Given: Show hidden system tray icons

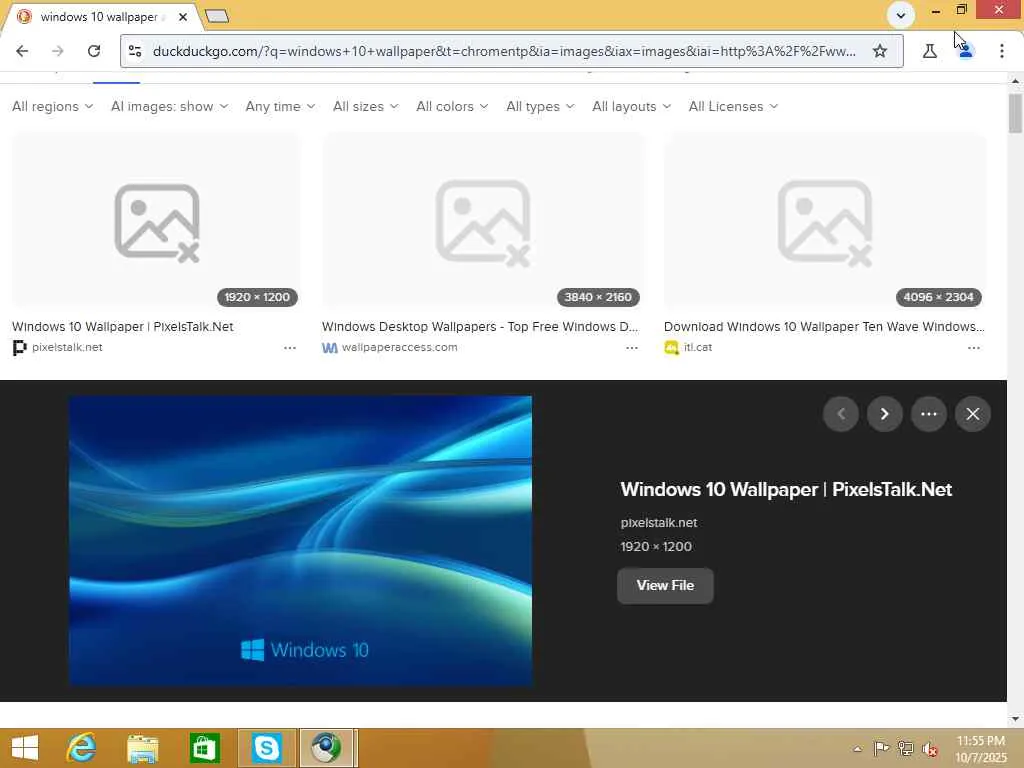Looking at the screenshot, I should click(857, 748).
